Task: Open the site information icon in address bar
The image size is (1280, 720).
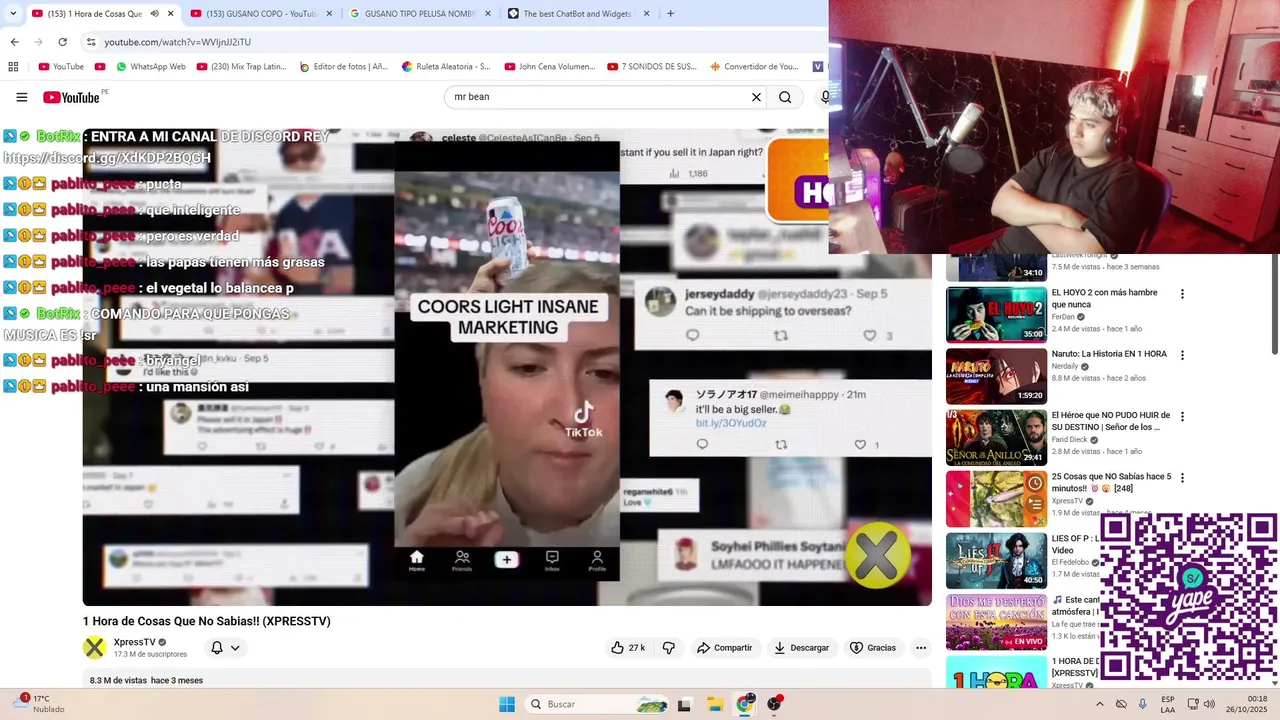Action: tap(91, 42)
